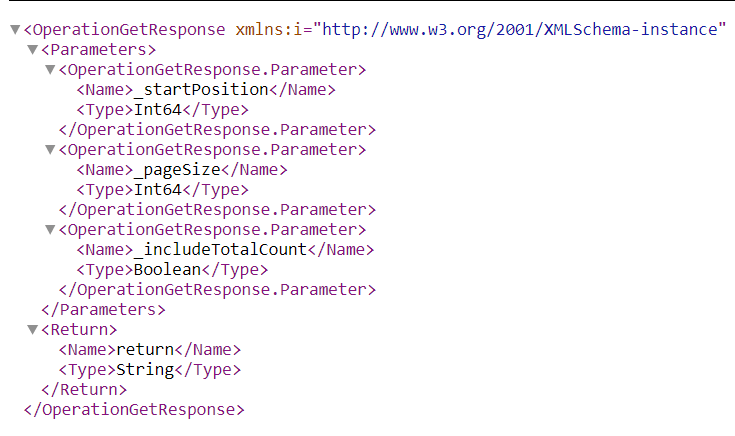Screen dimensions: 735x436
Task: Click the return name value
Action: pyautogui.click(x=145, y=350)
